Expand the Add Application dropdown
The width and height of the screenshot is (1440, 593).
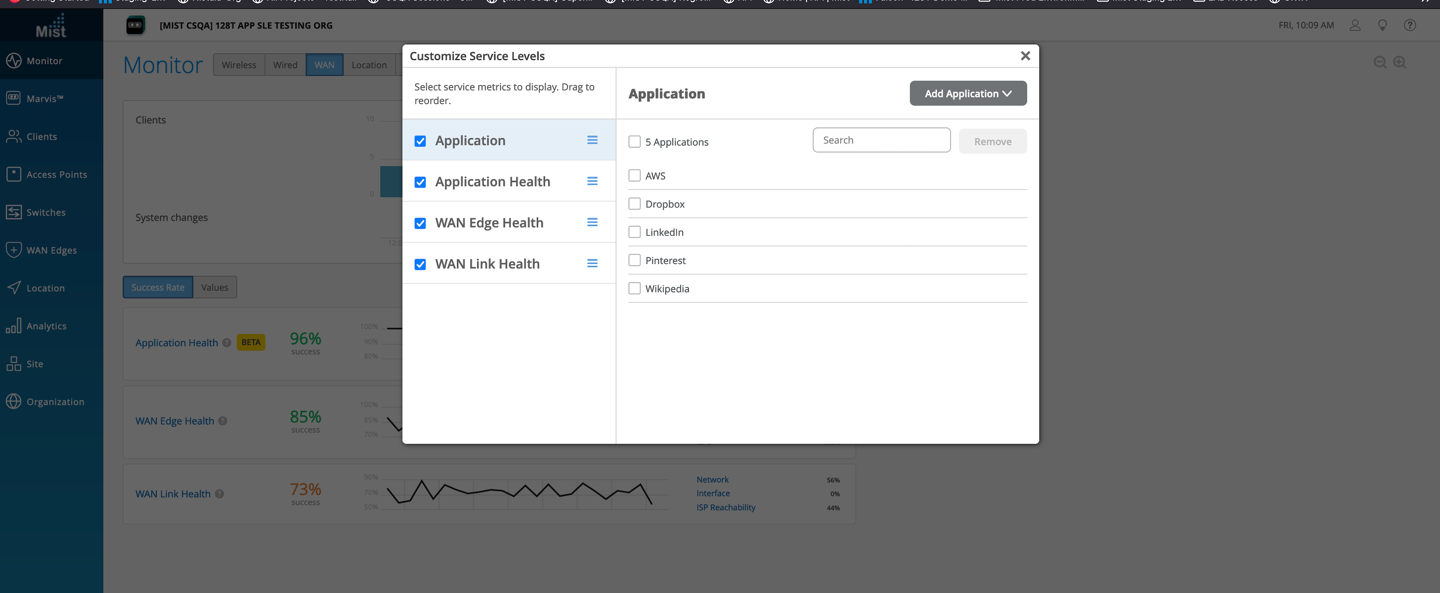tap(967, 93)
